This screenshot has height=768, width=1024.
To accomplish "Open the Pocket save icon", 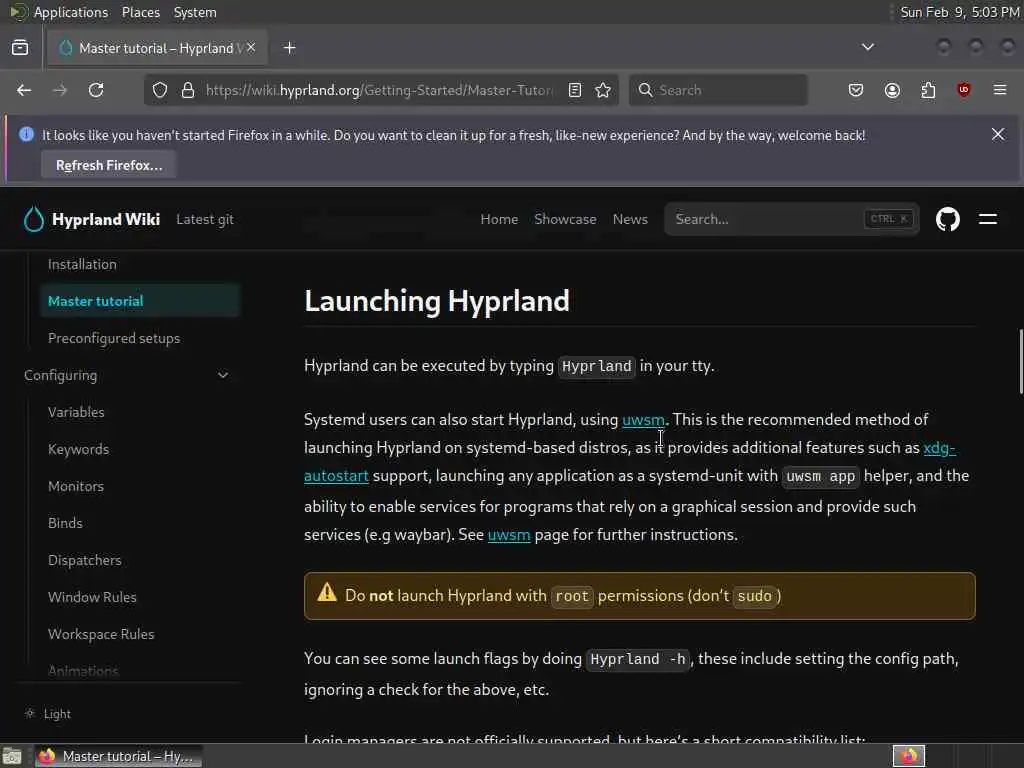I will click(856, 90).
